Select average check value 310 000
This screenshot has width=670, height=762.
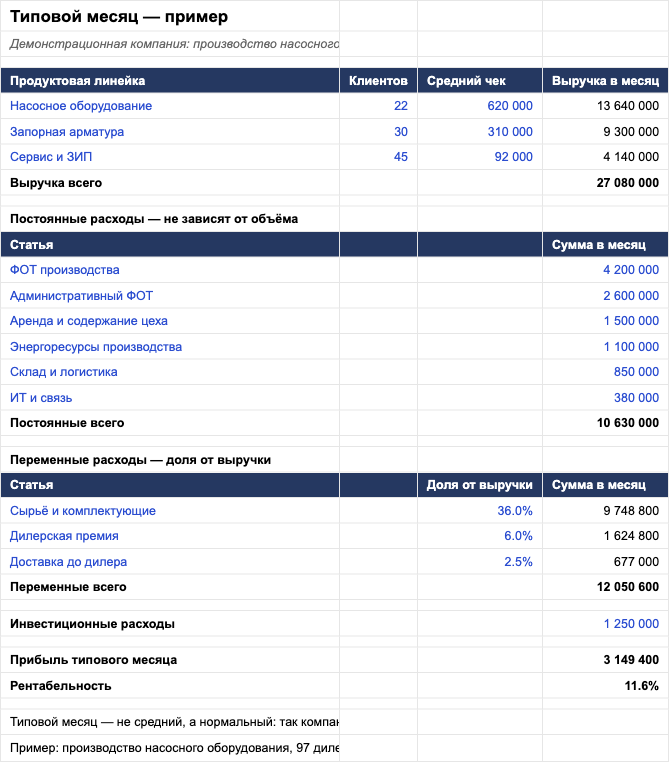(480, 132)
